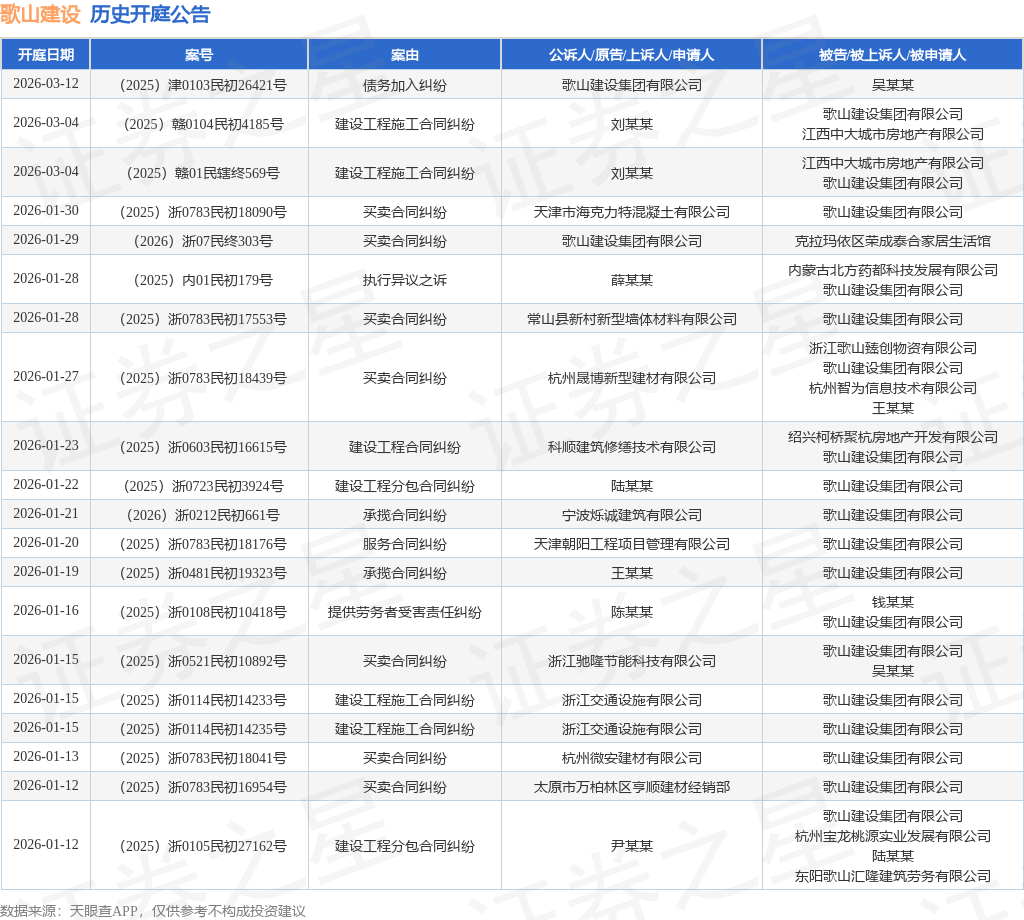Click date cell 2026-01-27
The width and height of the screenshot is (1024, 920).
click(x=46, y=377)
